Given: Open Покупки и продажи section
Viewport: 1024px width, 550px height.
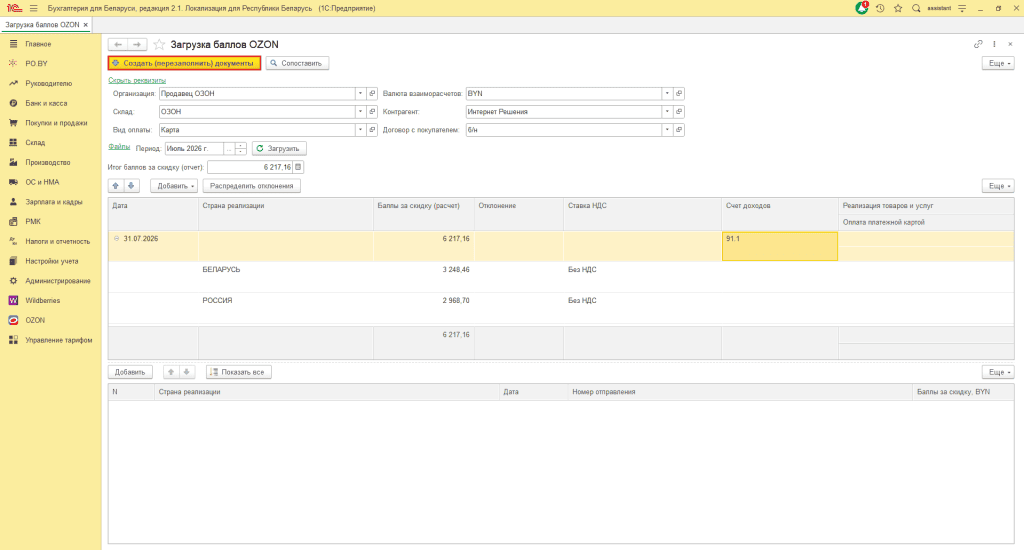Looking at the screenshot, I should pyautogui.click(x=56, y=123).
